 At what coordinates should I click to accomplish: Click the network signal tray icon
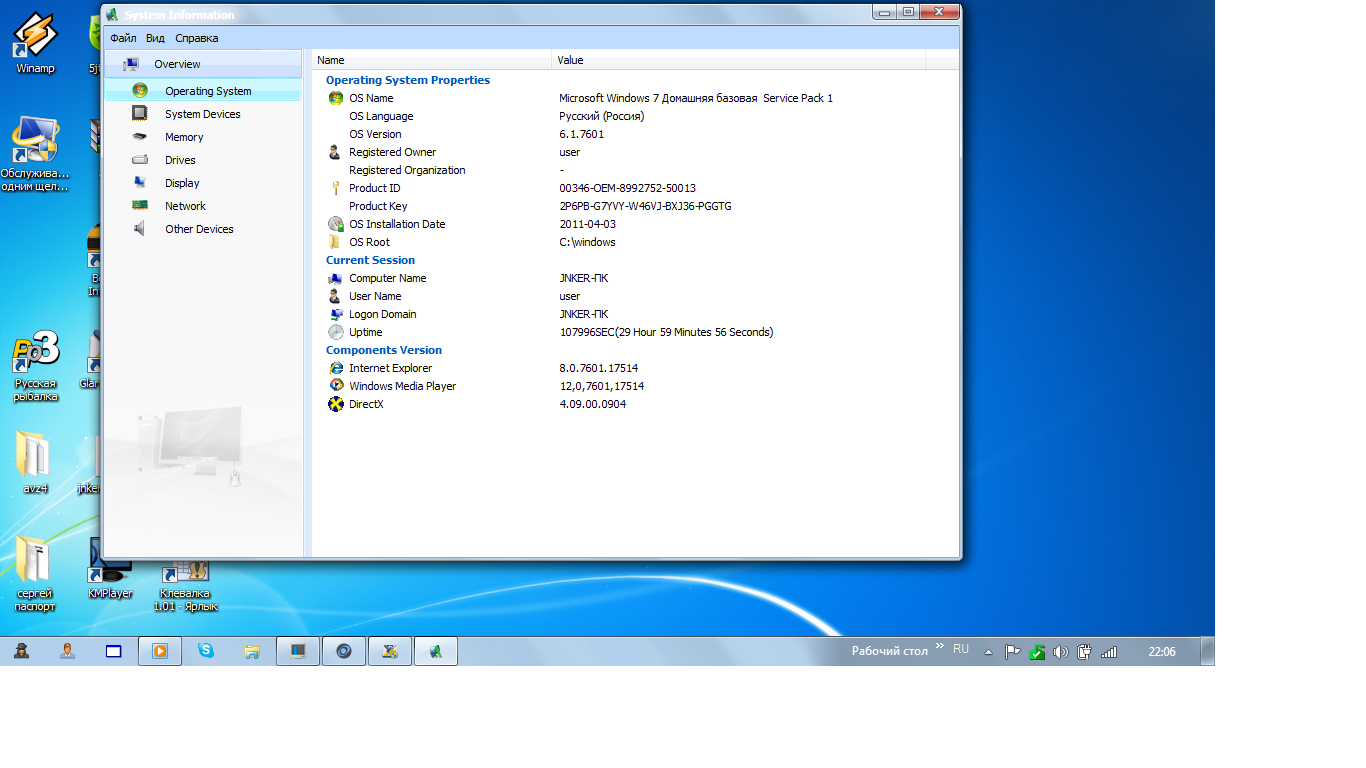tap(1108, 652)
